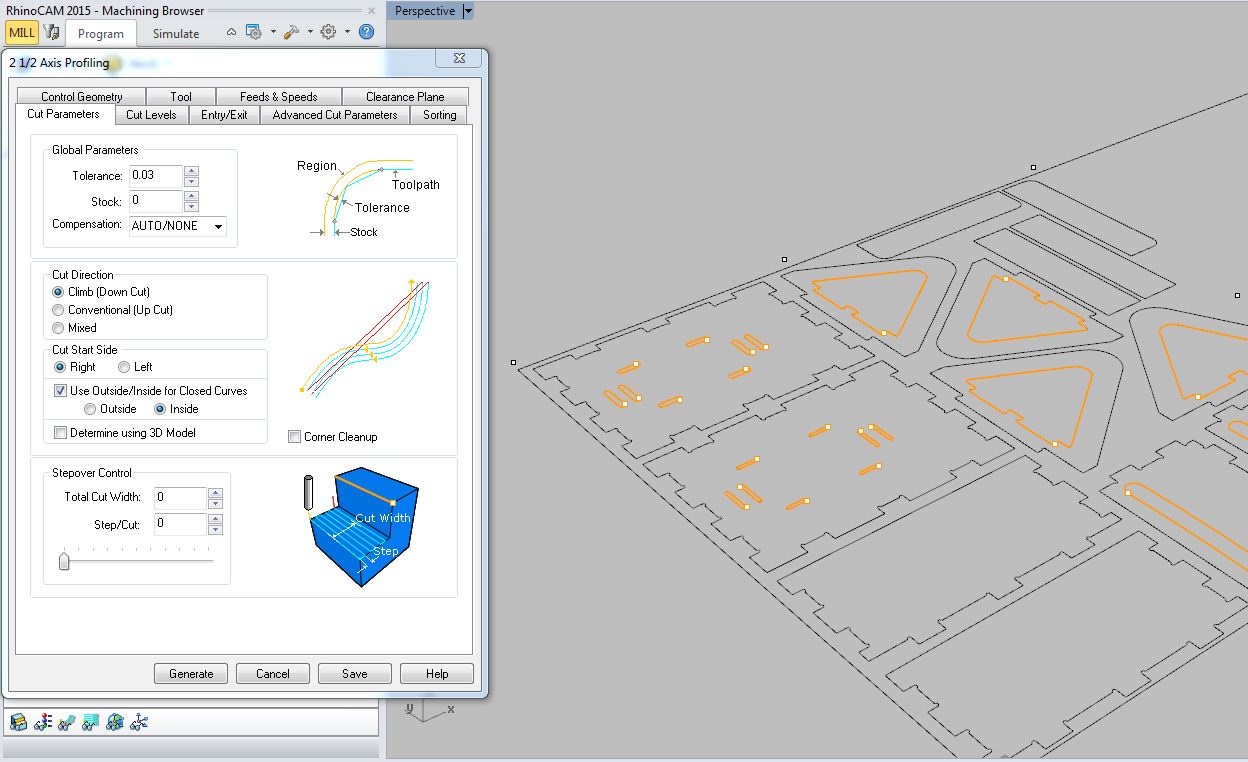Image resolution: width=1248 pixels, height=762 pixels.
Task: Switch to Simulate tab
Action: pos(176,34)
